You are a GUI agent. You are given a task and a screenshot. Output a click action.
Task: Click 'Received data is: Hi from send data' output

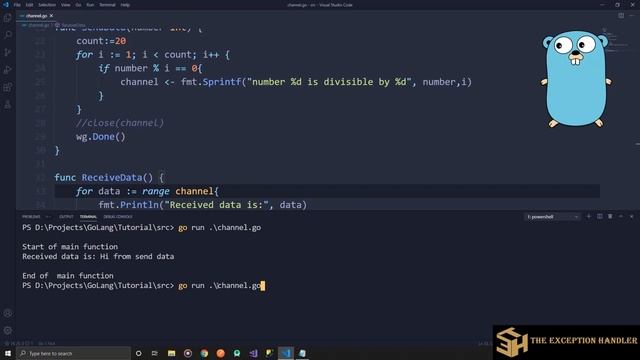pyautogui.click(x=98, y=256)
